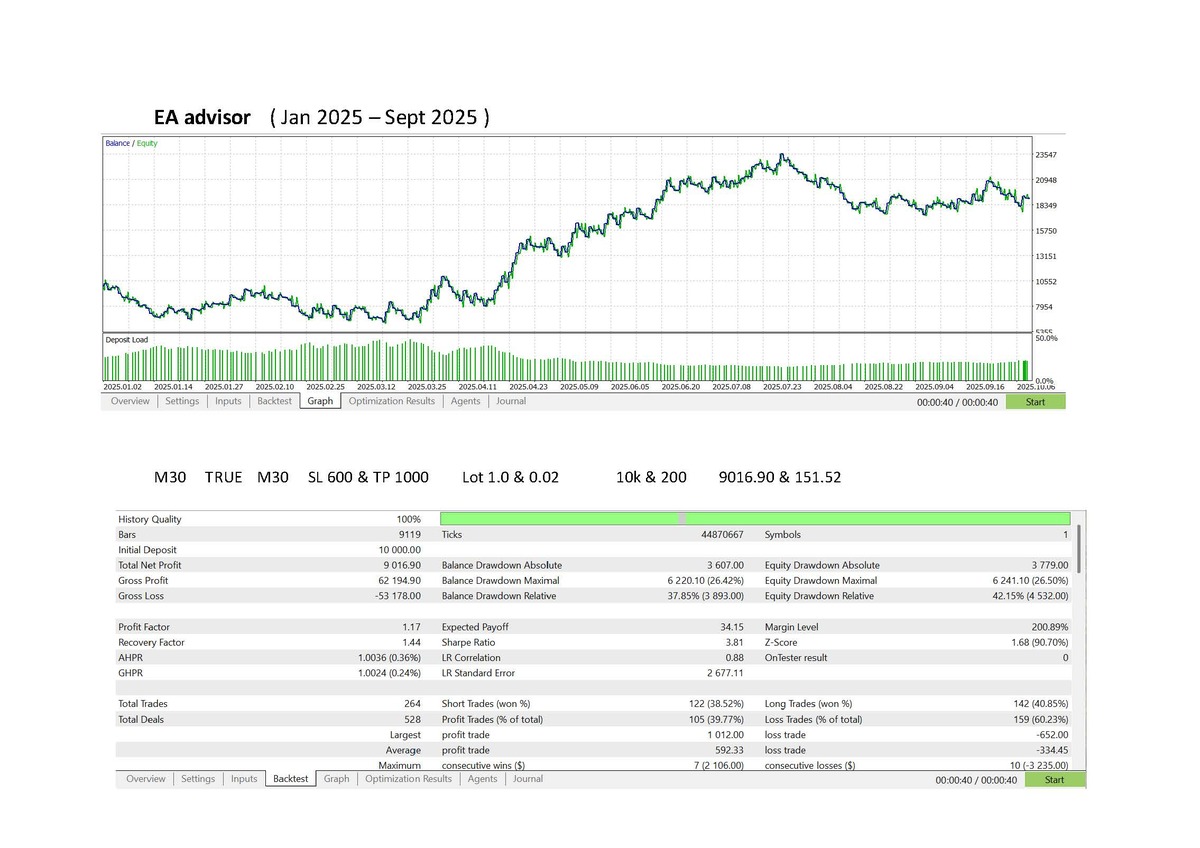Open Journal tab below the Deposit Load graph
The image size is (1200, 848).
coord(511,401)
